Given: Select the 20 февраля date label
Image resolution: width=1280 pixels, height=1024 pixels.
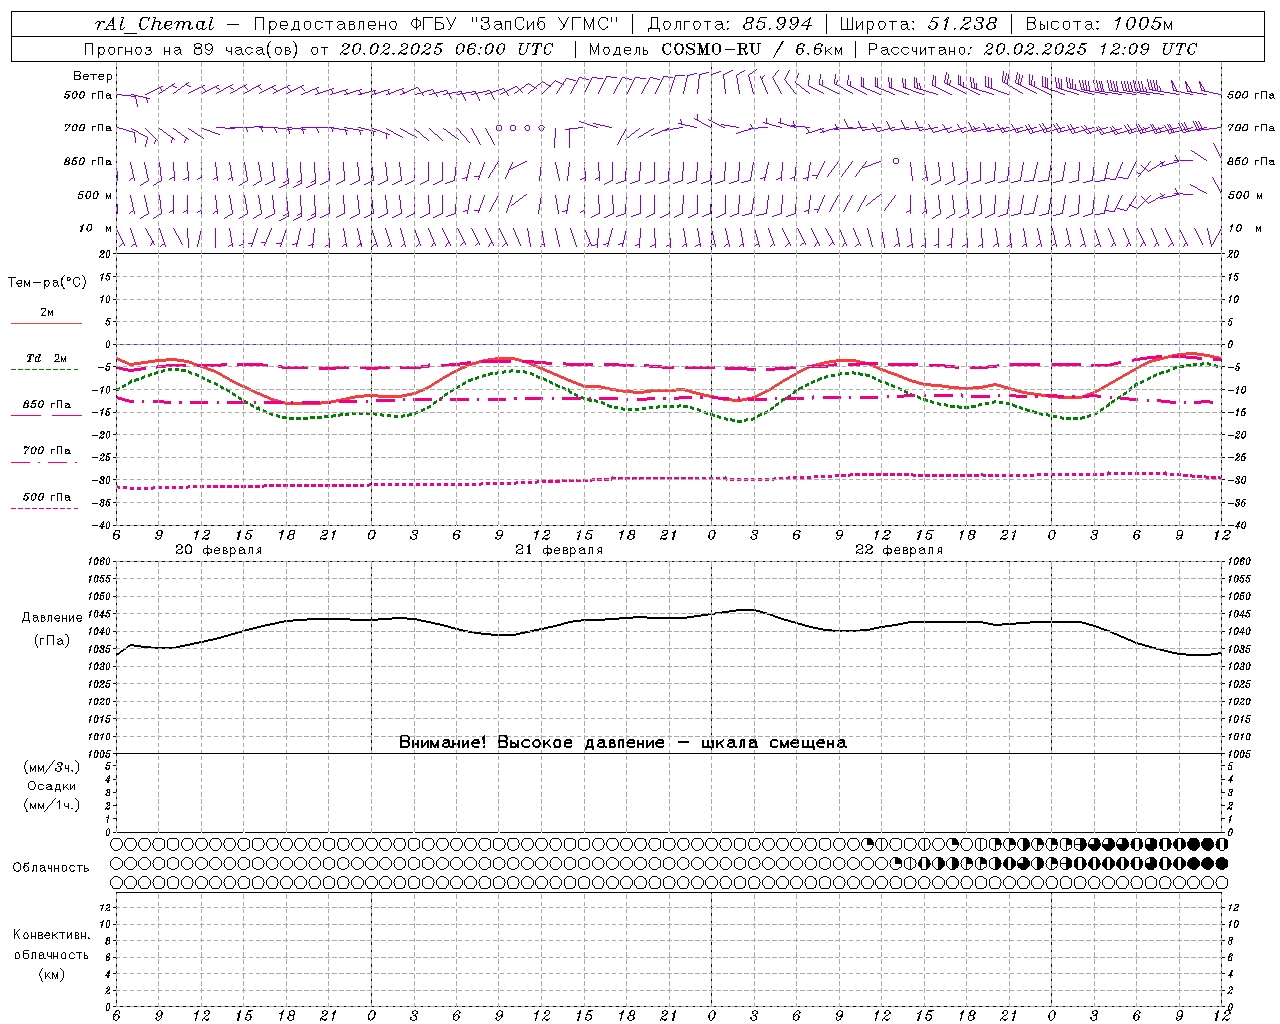Looking at the screenshot, I should click(x=219, y=550).
